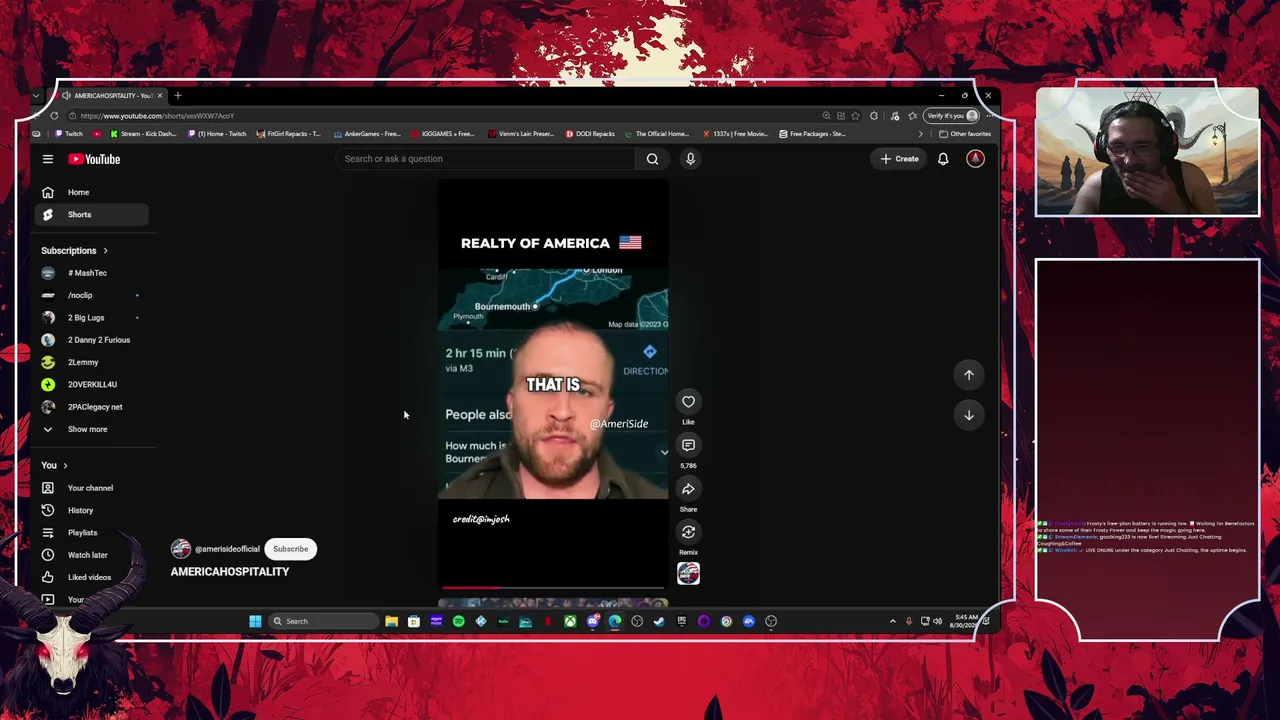1280x720 pixels.
Task: Open a new browser tab
Action: coord(178,96)
